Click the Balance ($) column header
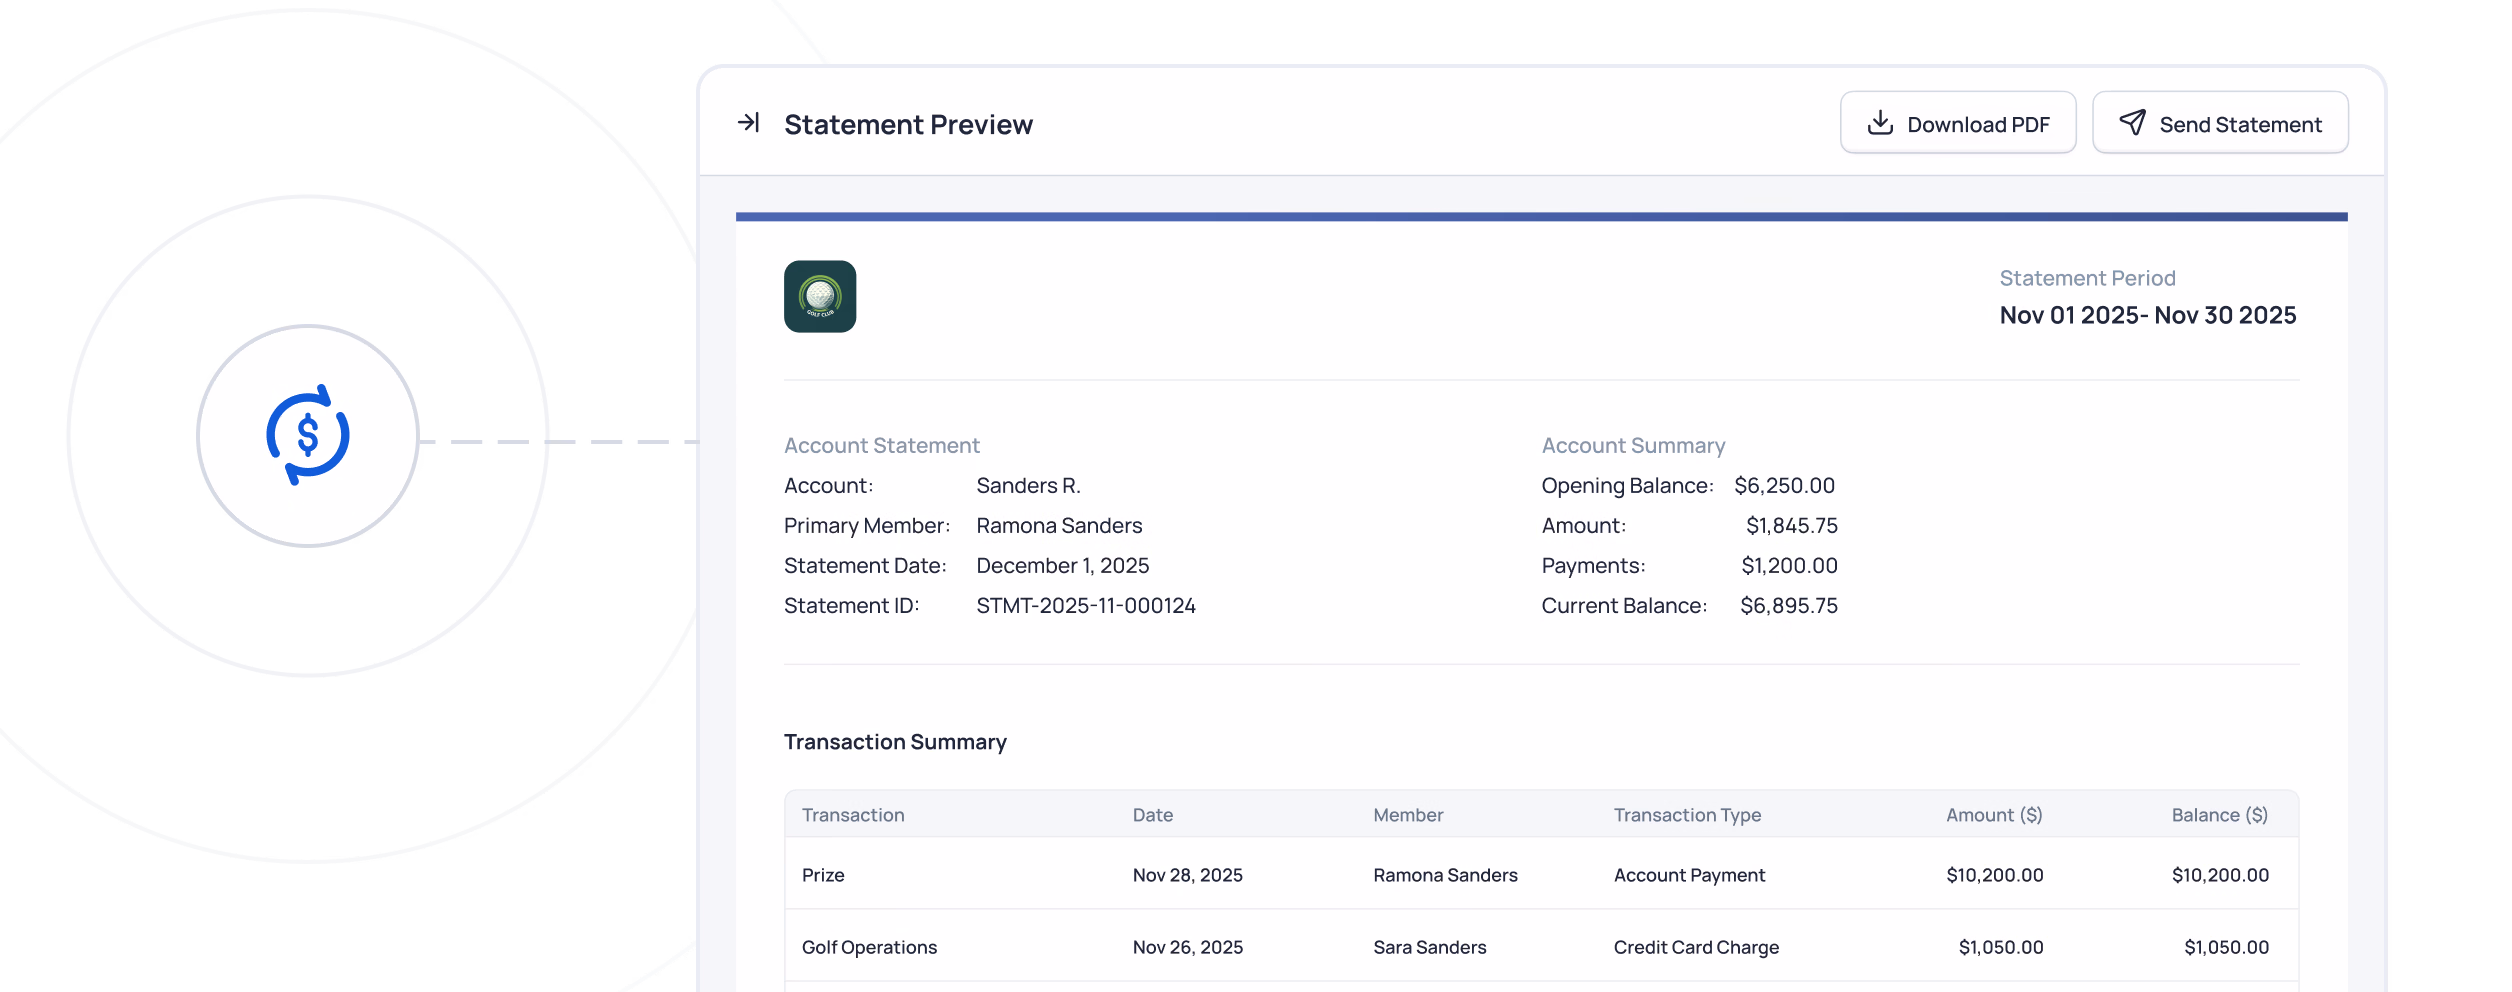This screenshot has width=2512, height=992. pyautogui.click(x=2219, y=815)
